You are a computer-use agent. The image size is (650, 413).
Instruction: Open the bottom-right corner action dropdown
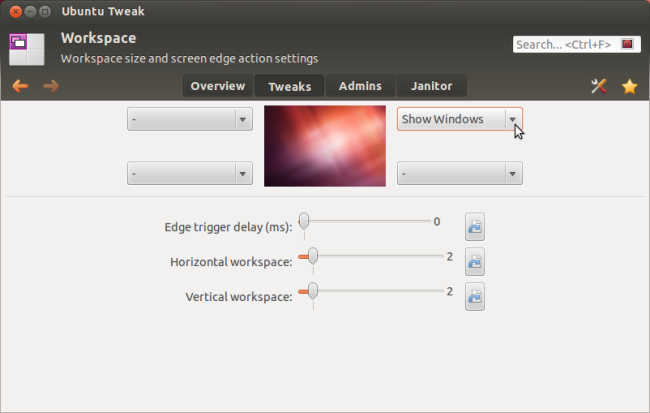click(460, 173)
